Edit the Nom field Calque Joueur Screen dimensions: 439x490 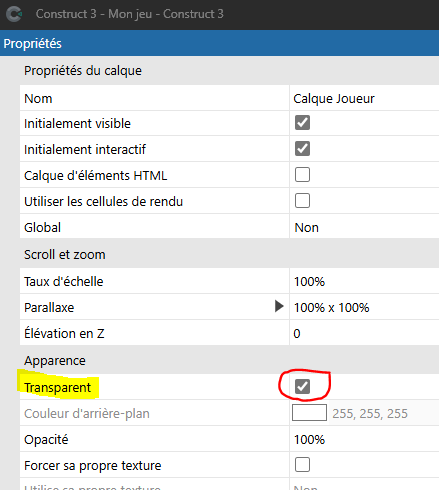(x=364, y=98)
